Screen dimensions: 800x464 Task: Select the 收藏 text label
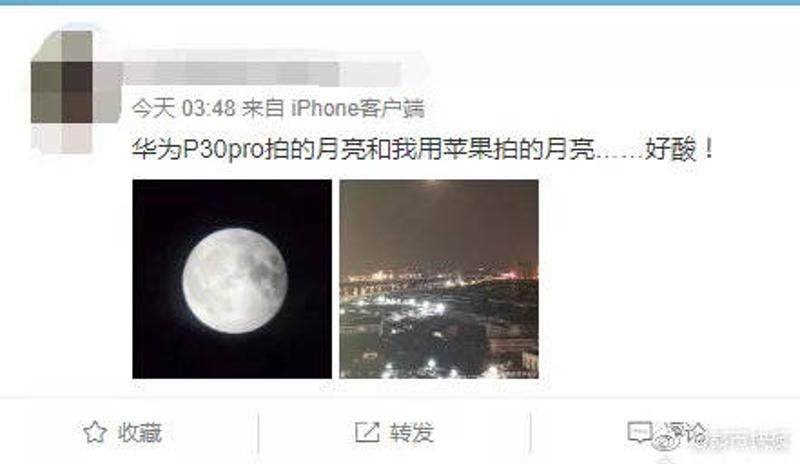(x=140, y=433)
